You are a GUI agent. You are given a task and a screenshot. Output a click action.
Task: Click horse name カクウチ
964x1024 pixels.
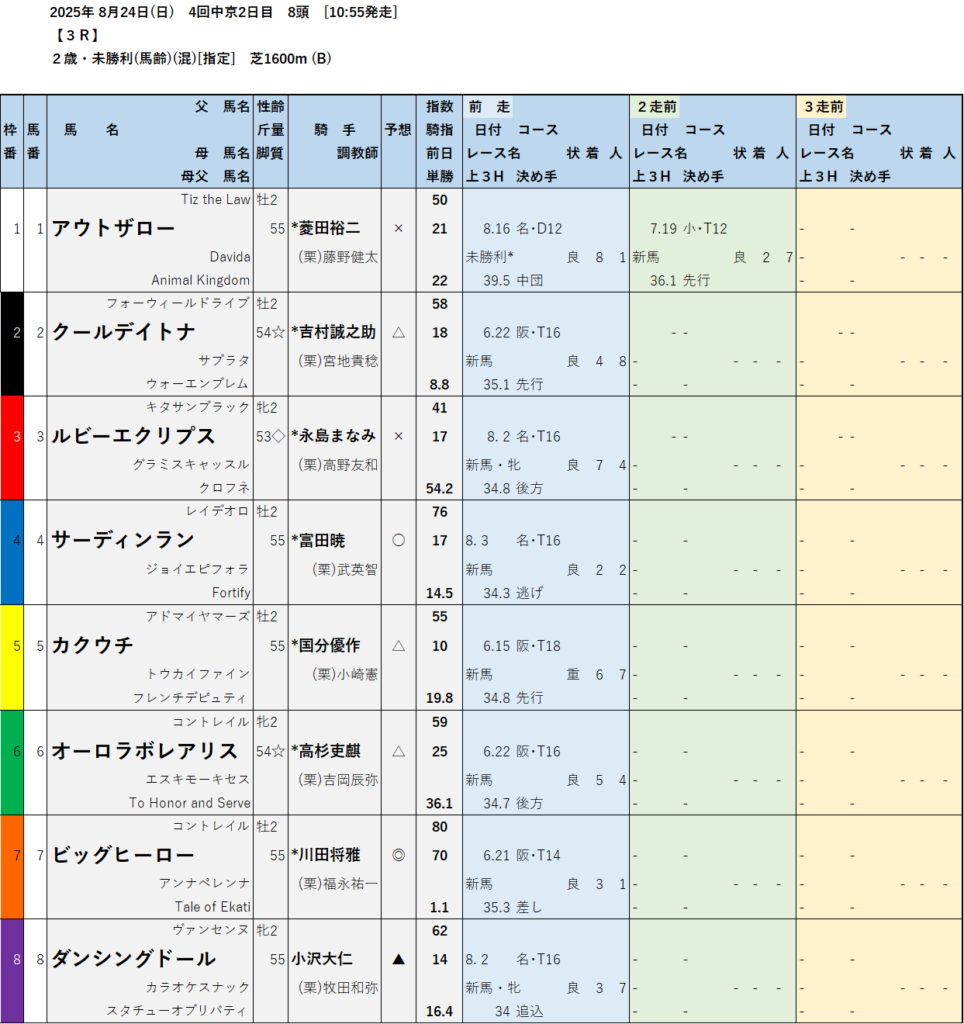point(93,645)
